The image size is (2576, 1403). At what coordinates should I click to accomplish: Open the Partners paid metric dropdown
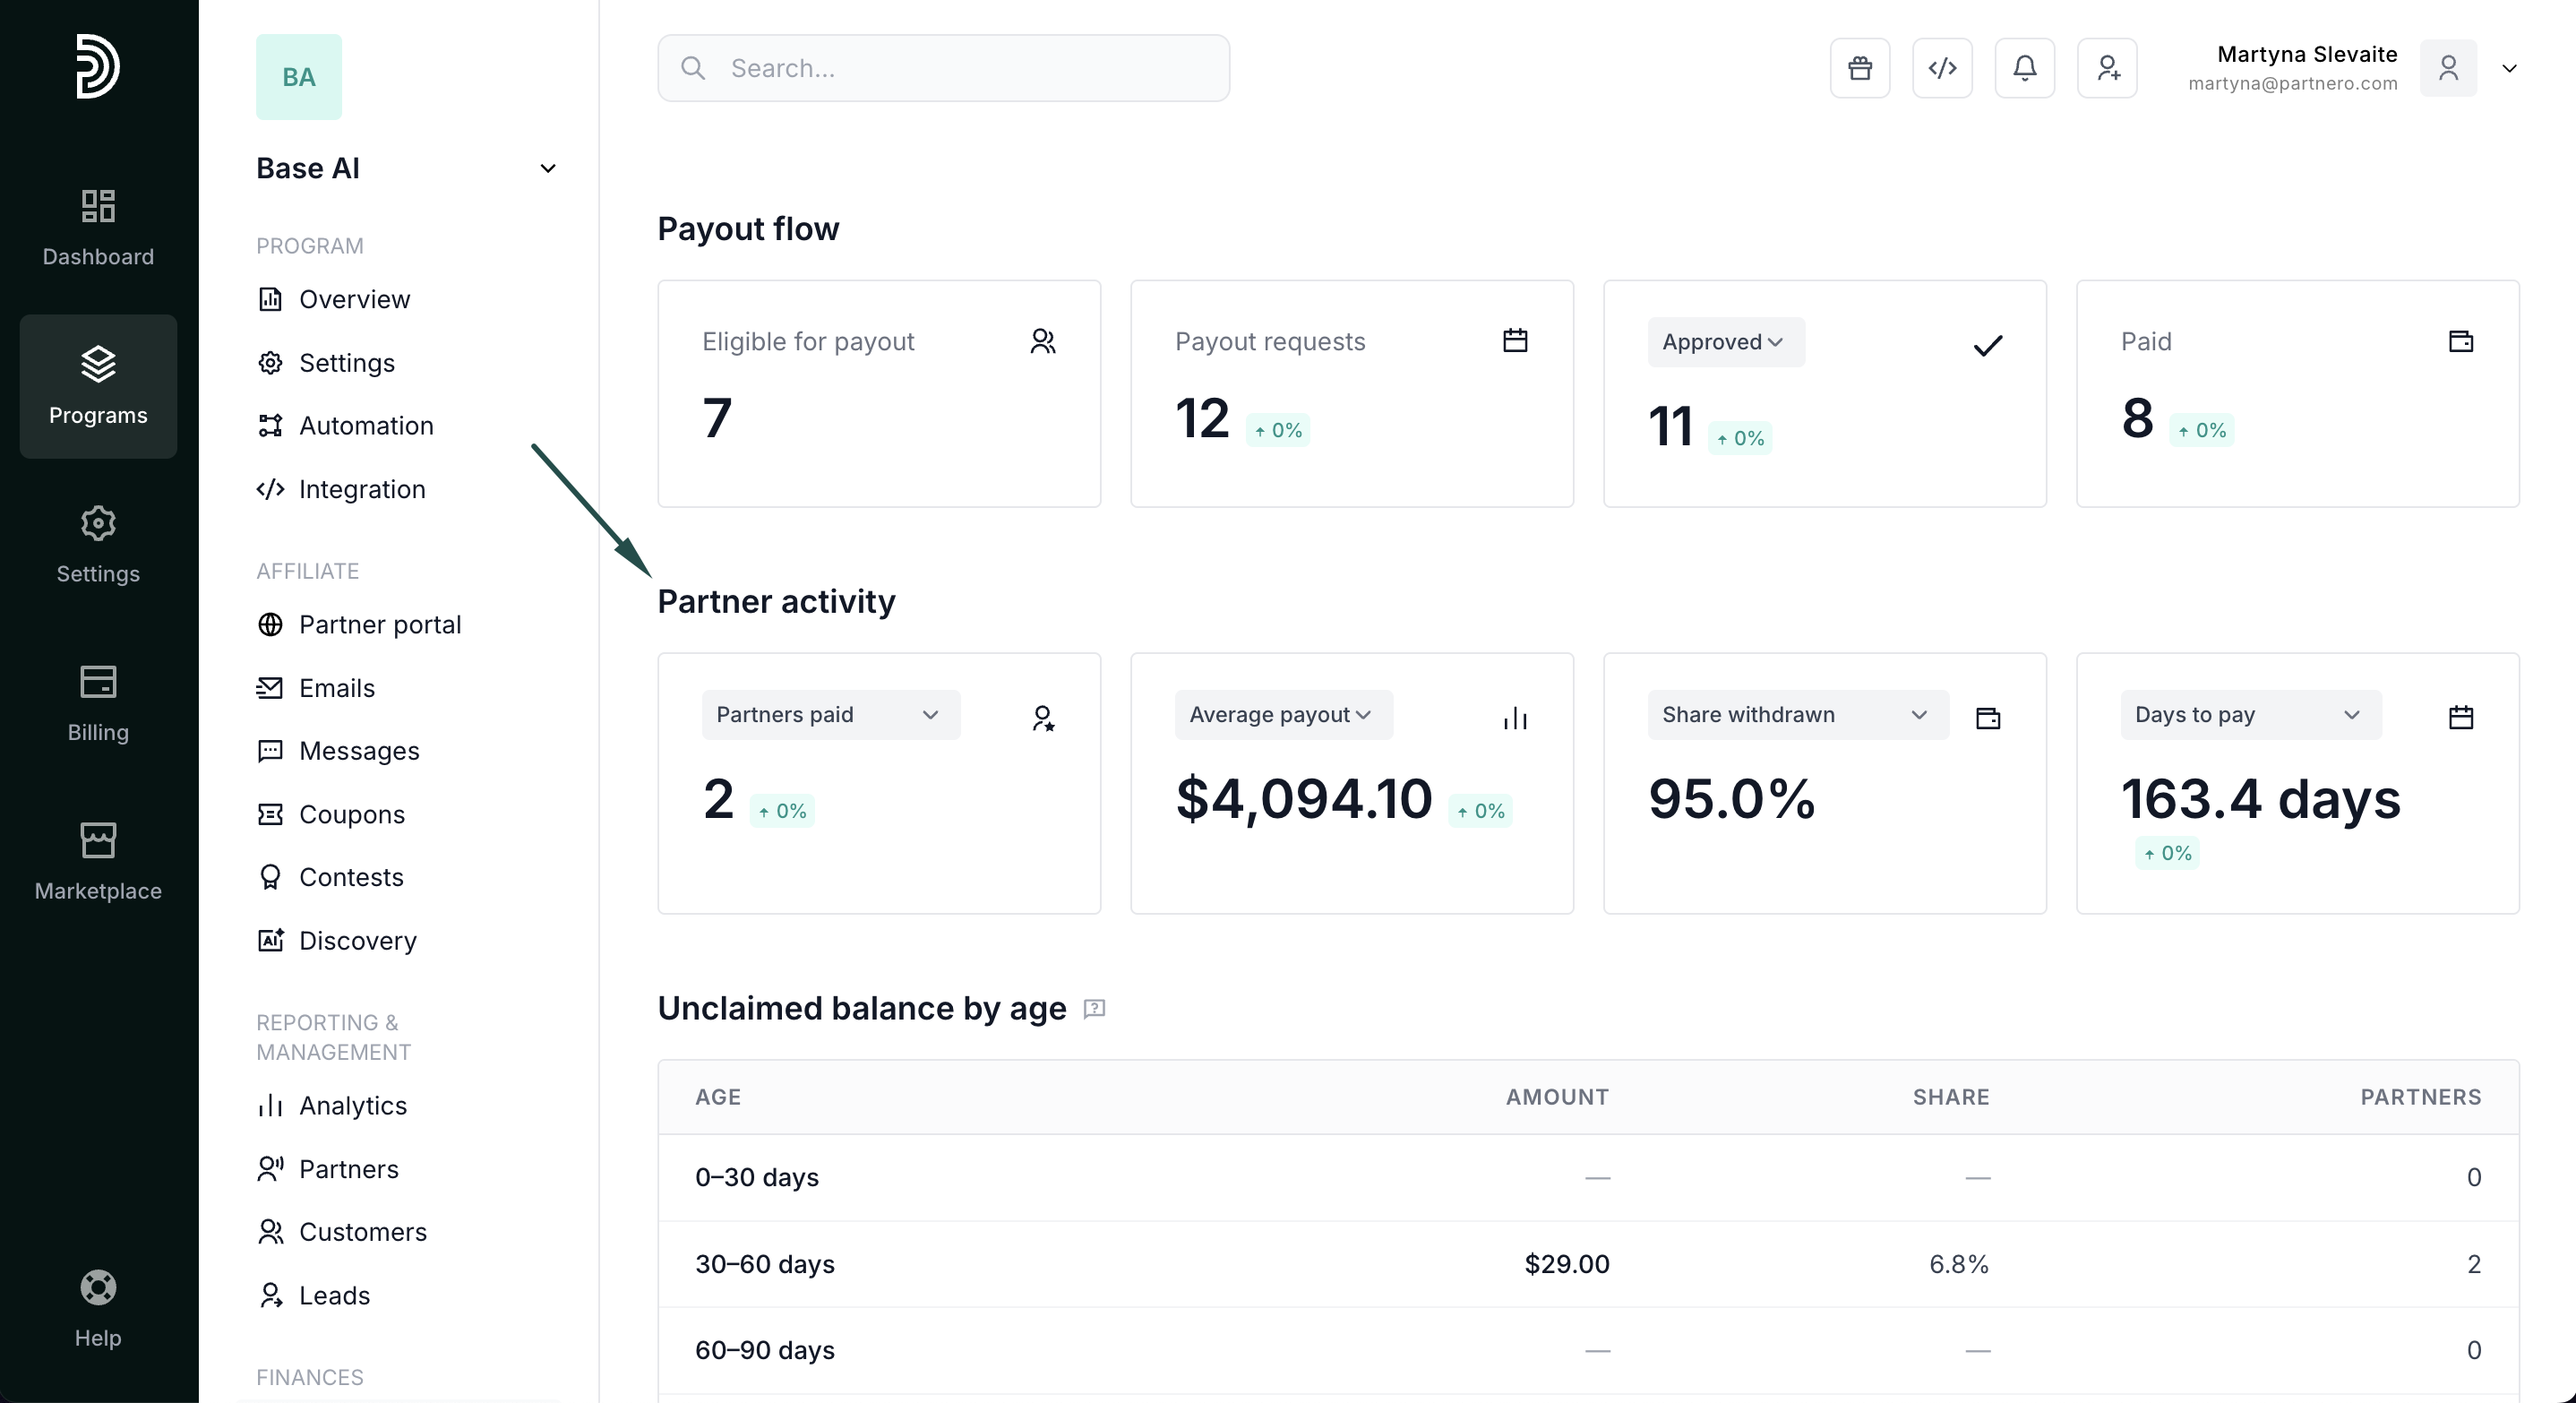[830, 715]
